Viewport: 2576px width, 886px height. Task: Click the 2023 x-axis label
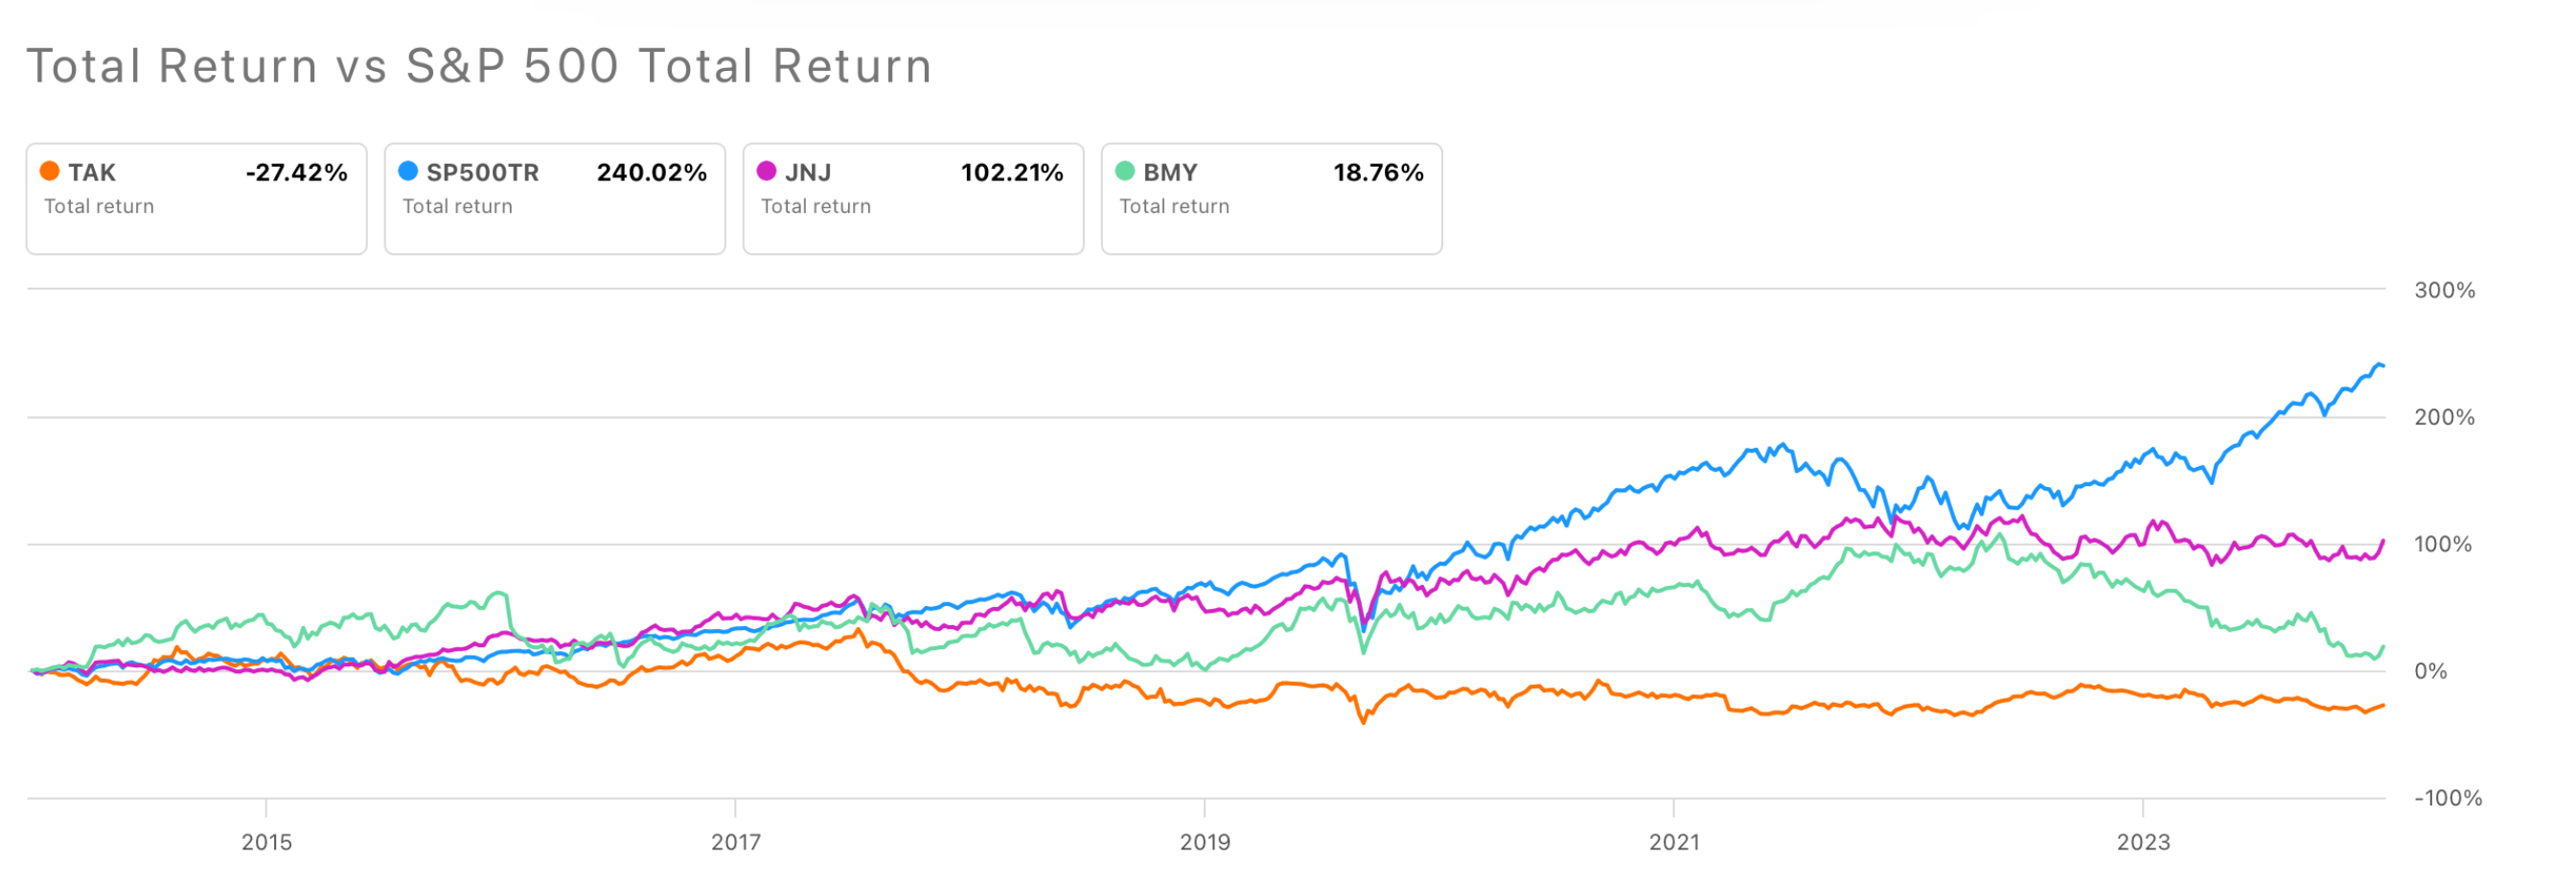coord(2143,842)
